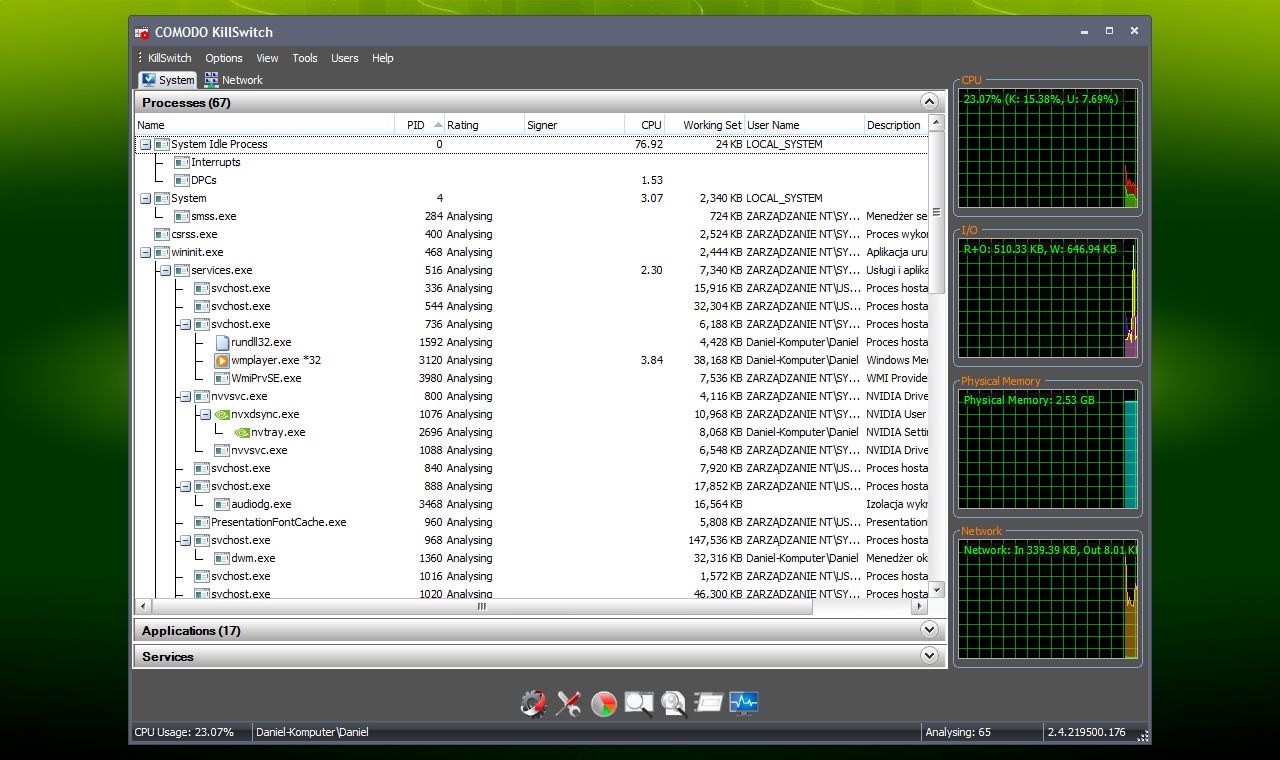The width and height of the screenshot is (1280, 760).
Task: Click the NVIDIA icon next to nvtray.exe
Action: click(242, 432)
